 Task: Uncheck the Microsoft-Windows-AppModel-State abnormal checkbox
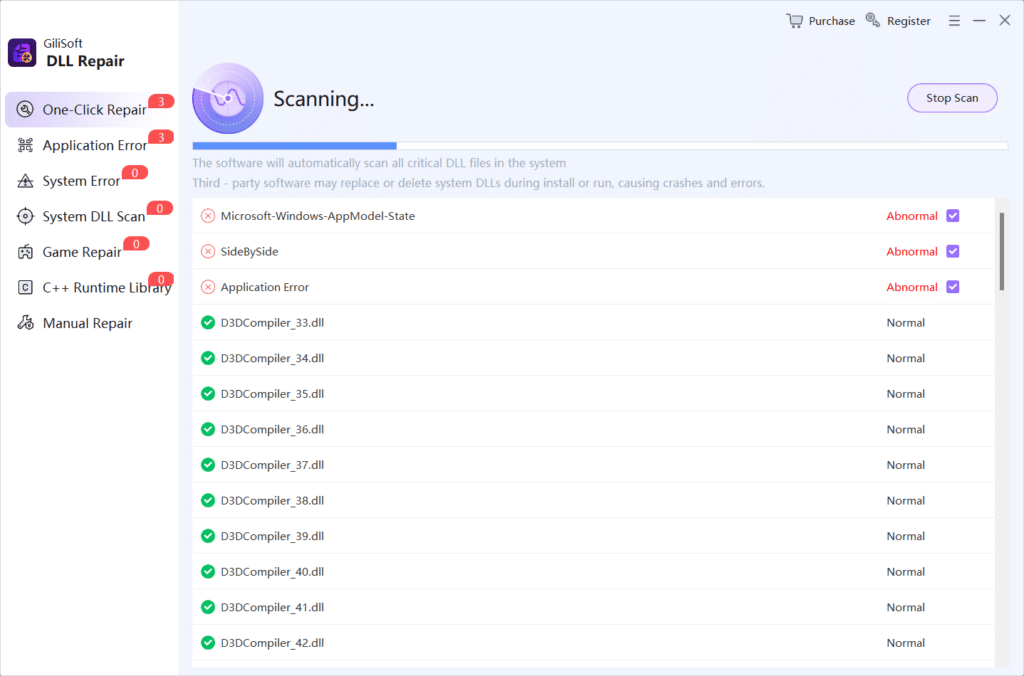coord(952,215)
